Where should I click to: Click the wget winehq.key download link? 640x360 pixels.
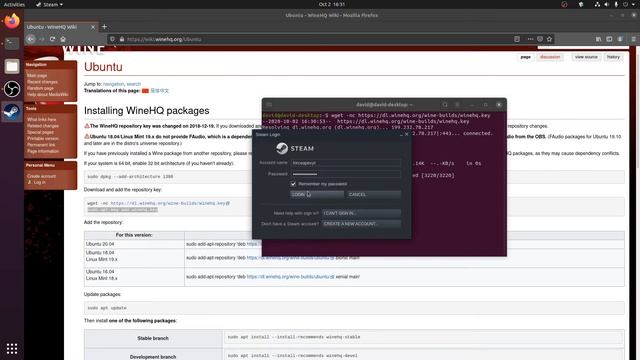click(x=170, y=203)
